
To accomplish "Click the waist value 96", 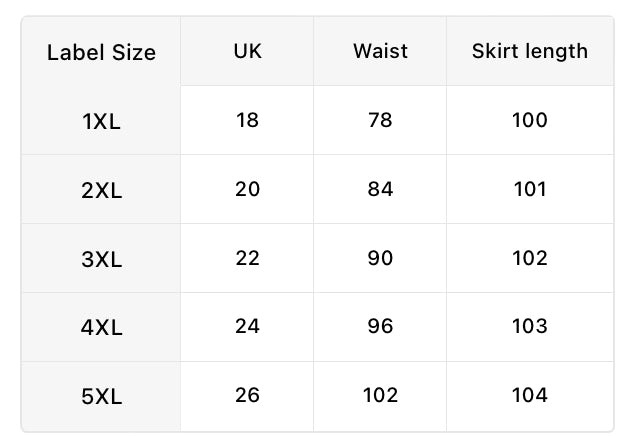I will pyautogui.click(x=380, y=326).
